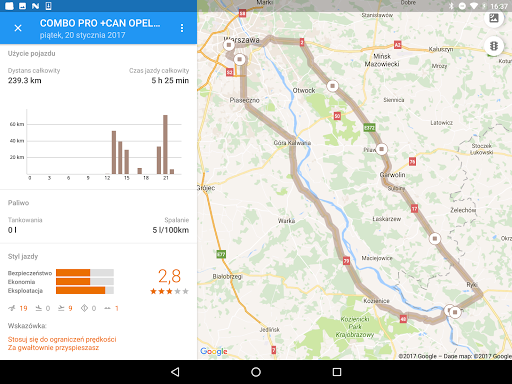Tap the speeding events icon showing 19
Screen dimensions: 512x384
point(12,308)
